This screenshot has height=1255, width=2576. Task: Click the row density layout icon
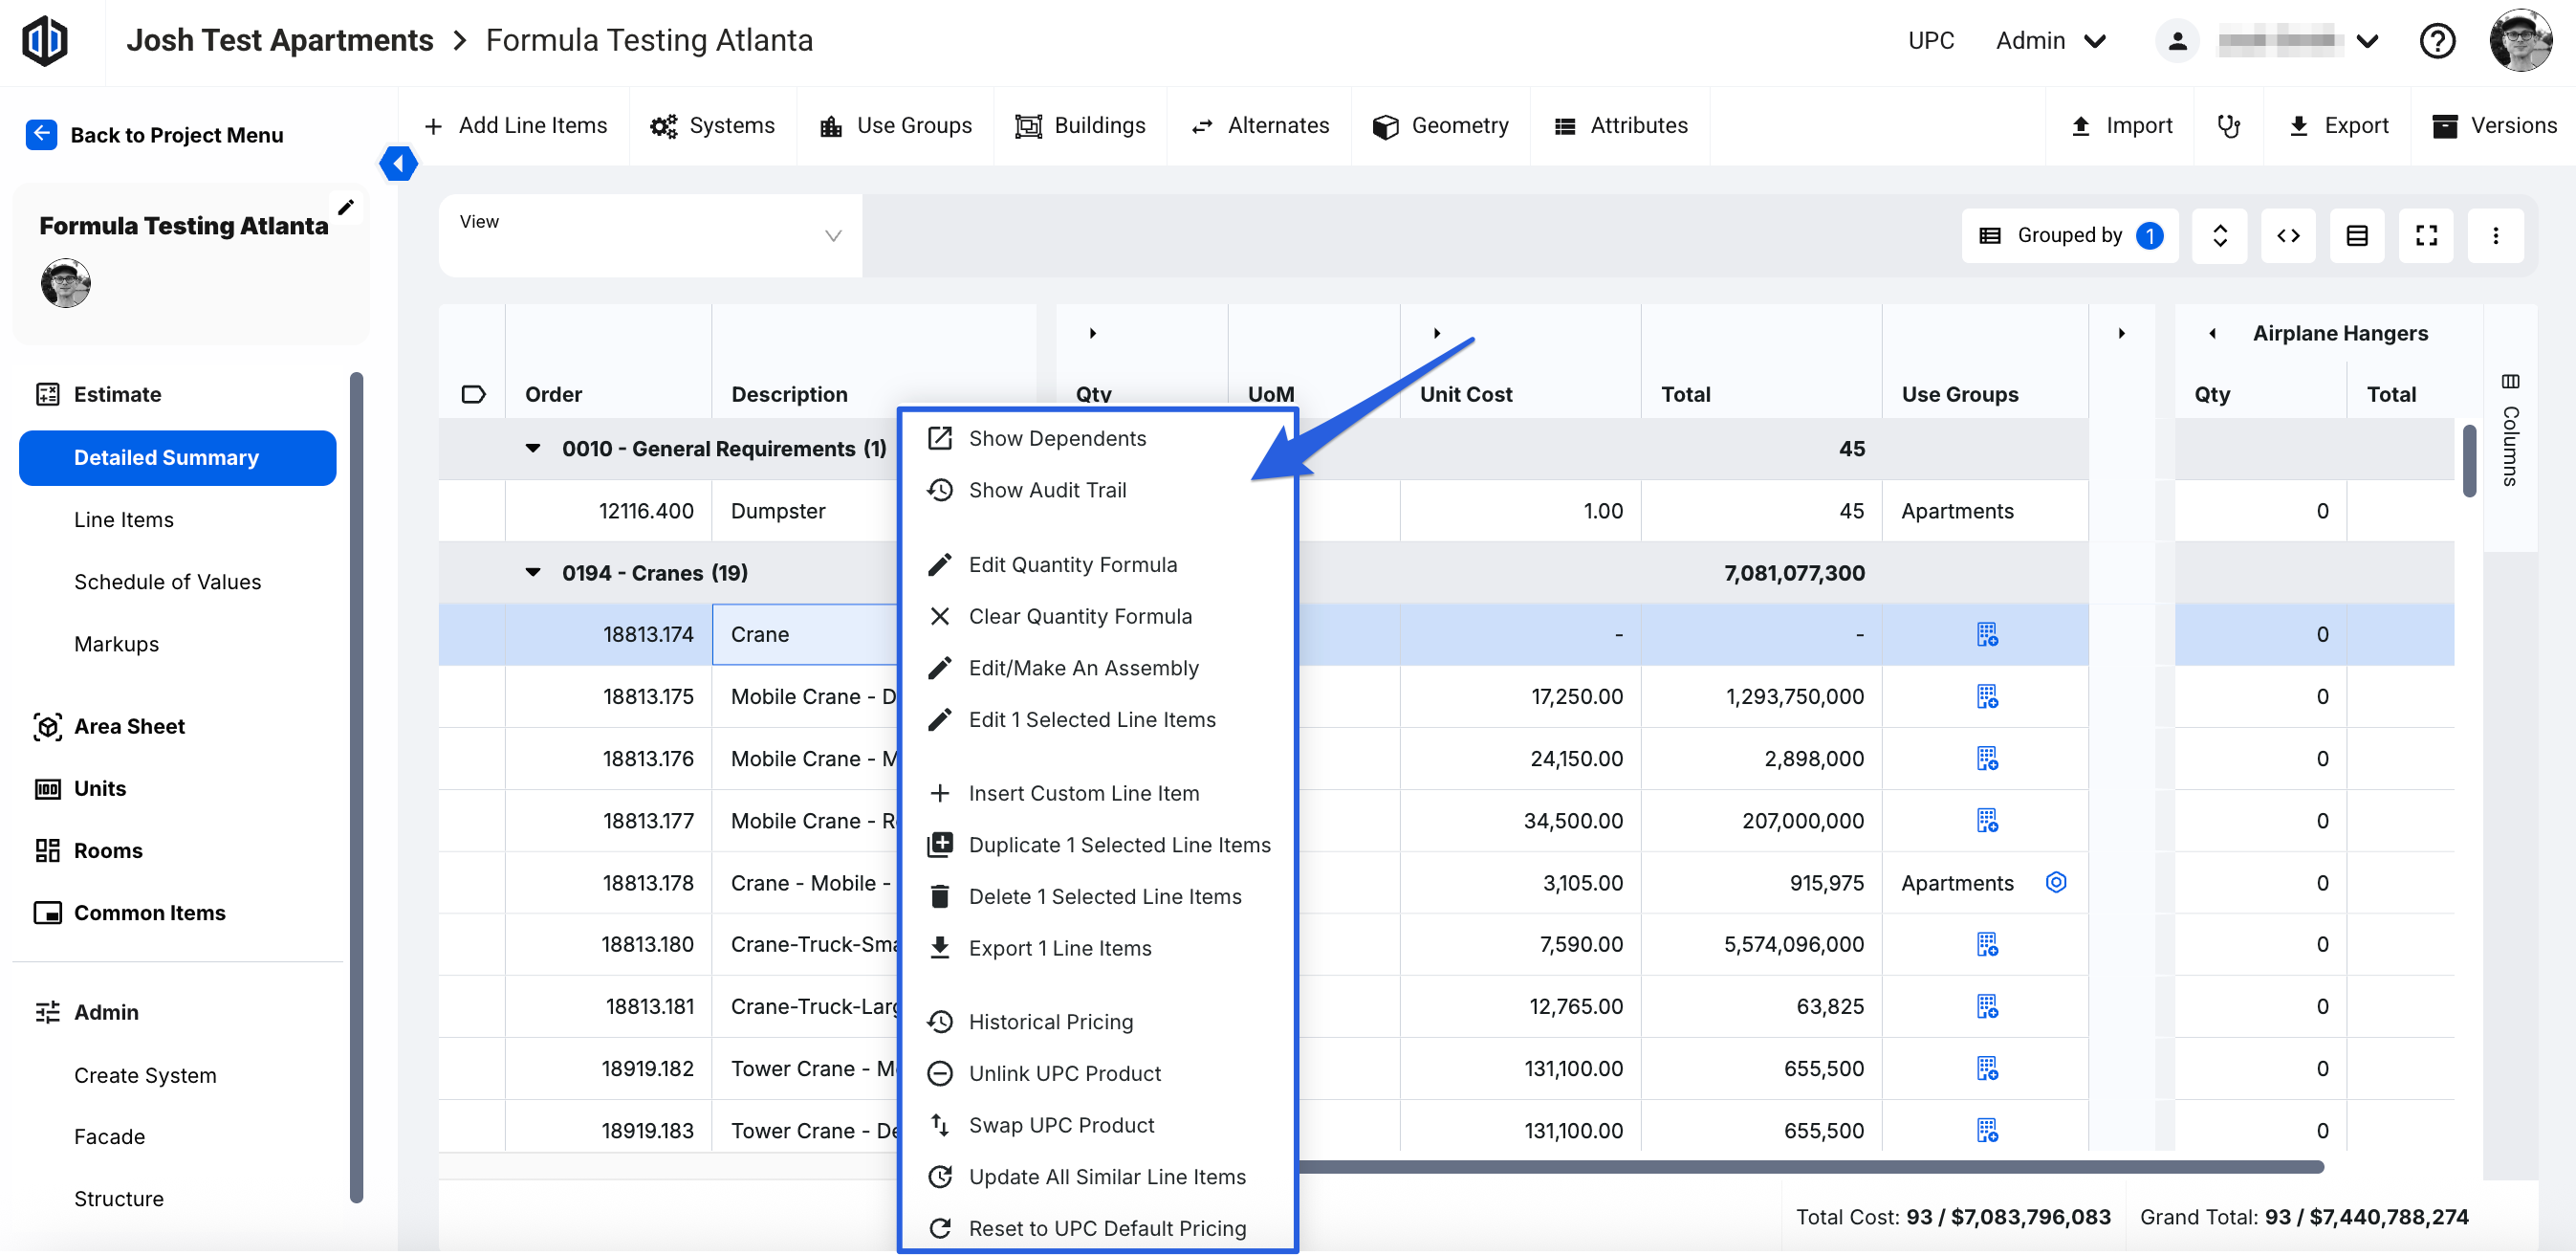tap(2356, 236)
